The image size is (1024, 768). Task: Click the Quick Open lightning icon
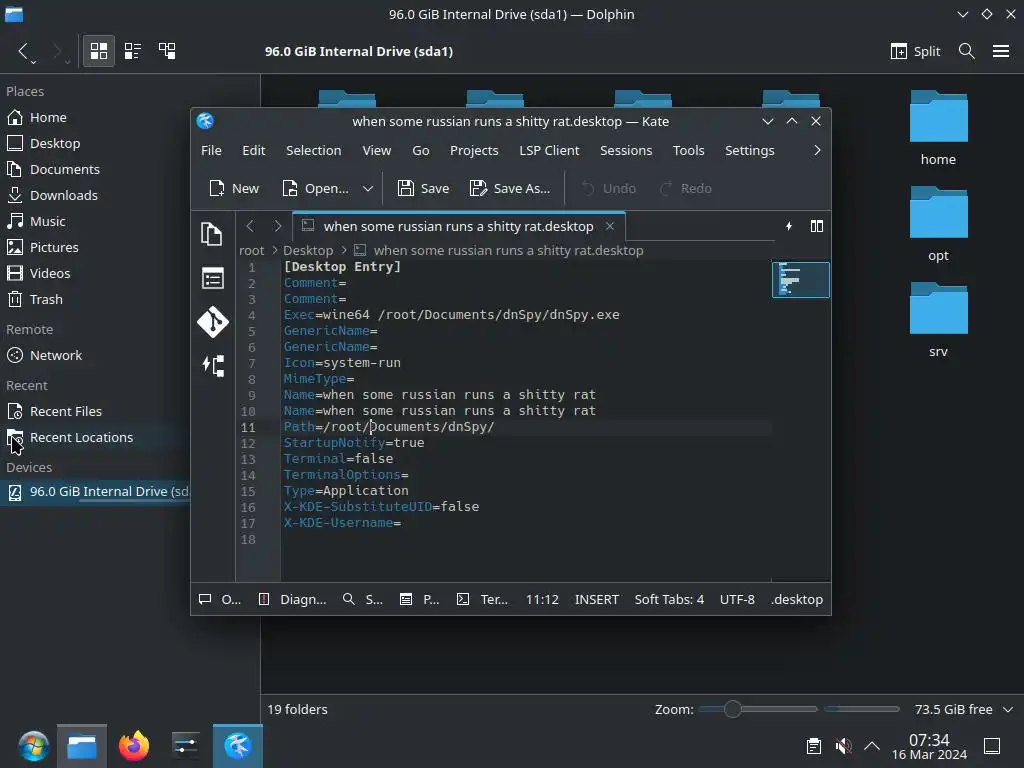tap(789, 226)
